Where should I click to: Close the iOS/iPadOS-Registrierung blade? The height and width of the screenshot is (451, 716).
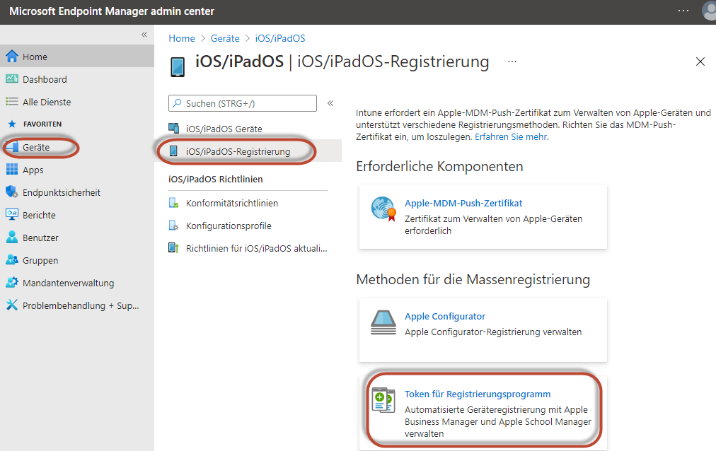point(699,62)
